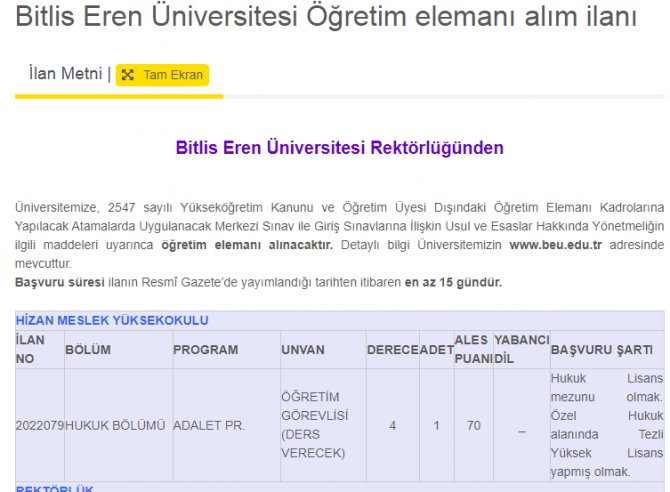Select the İlan Metni tab
Viewport: 670px width, 492px height.
(66, 74)
